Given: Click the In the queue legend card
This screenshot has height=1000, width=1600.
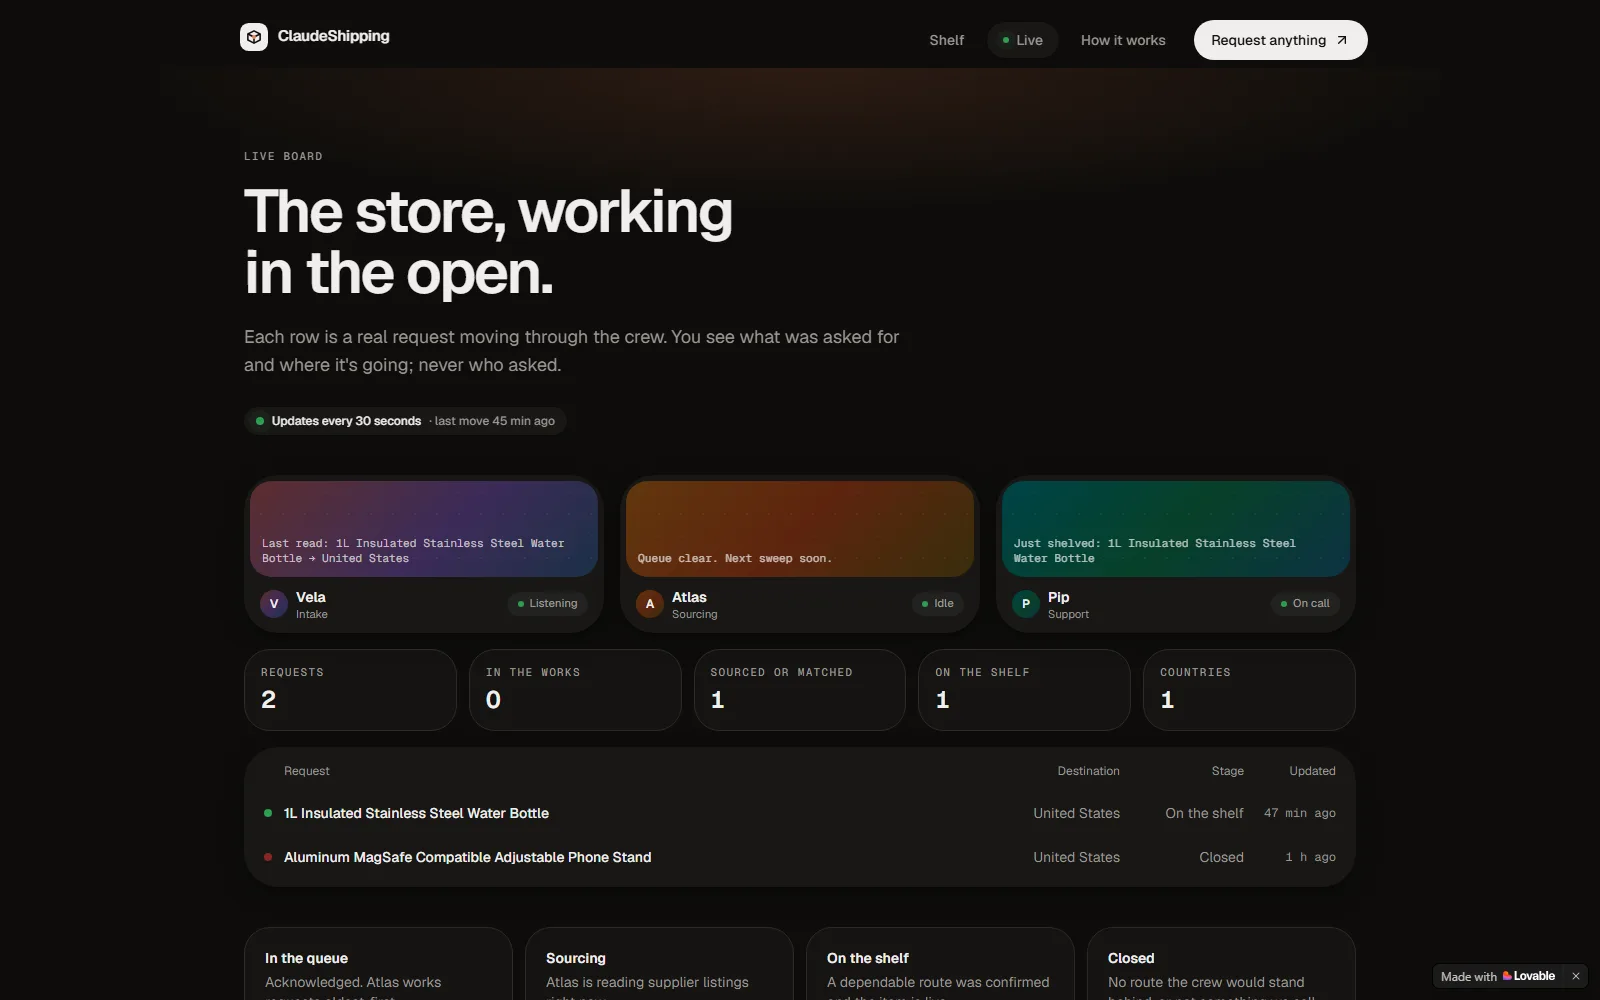Looking at the screenshot, I should point(378,964).
